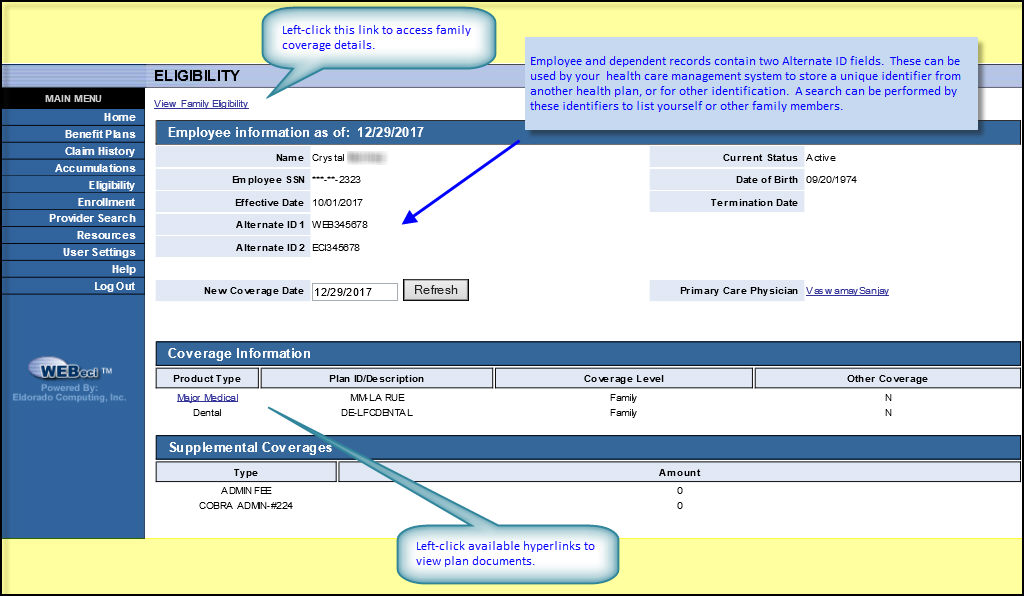
Task: Open the Major Medical plan link
Action: click(207, 397)
